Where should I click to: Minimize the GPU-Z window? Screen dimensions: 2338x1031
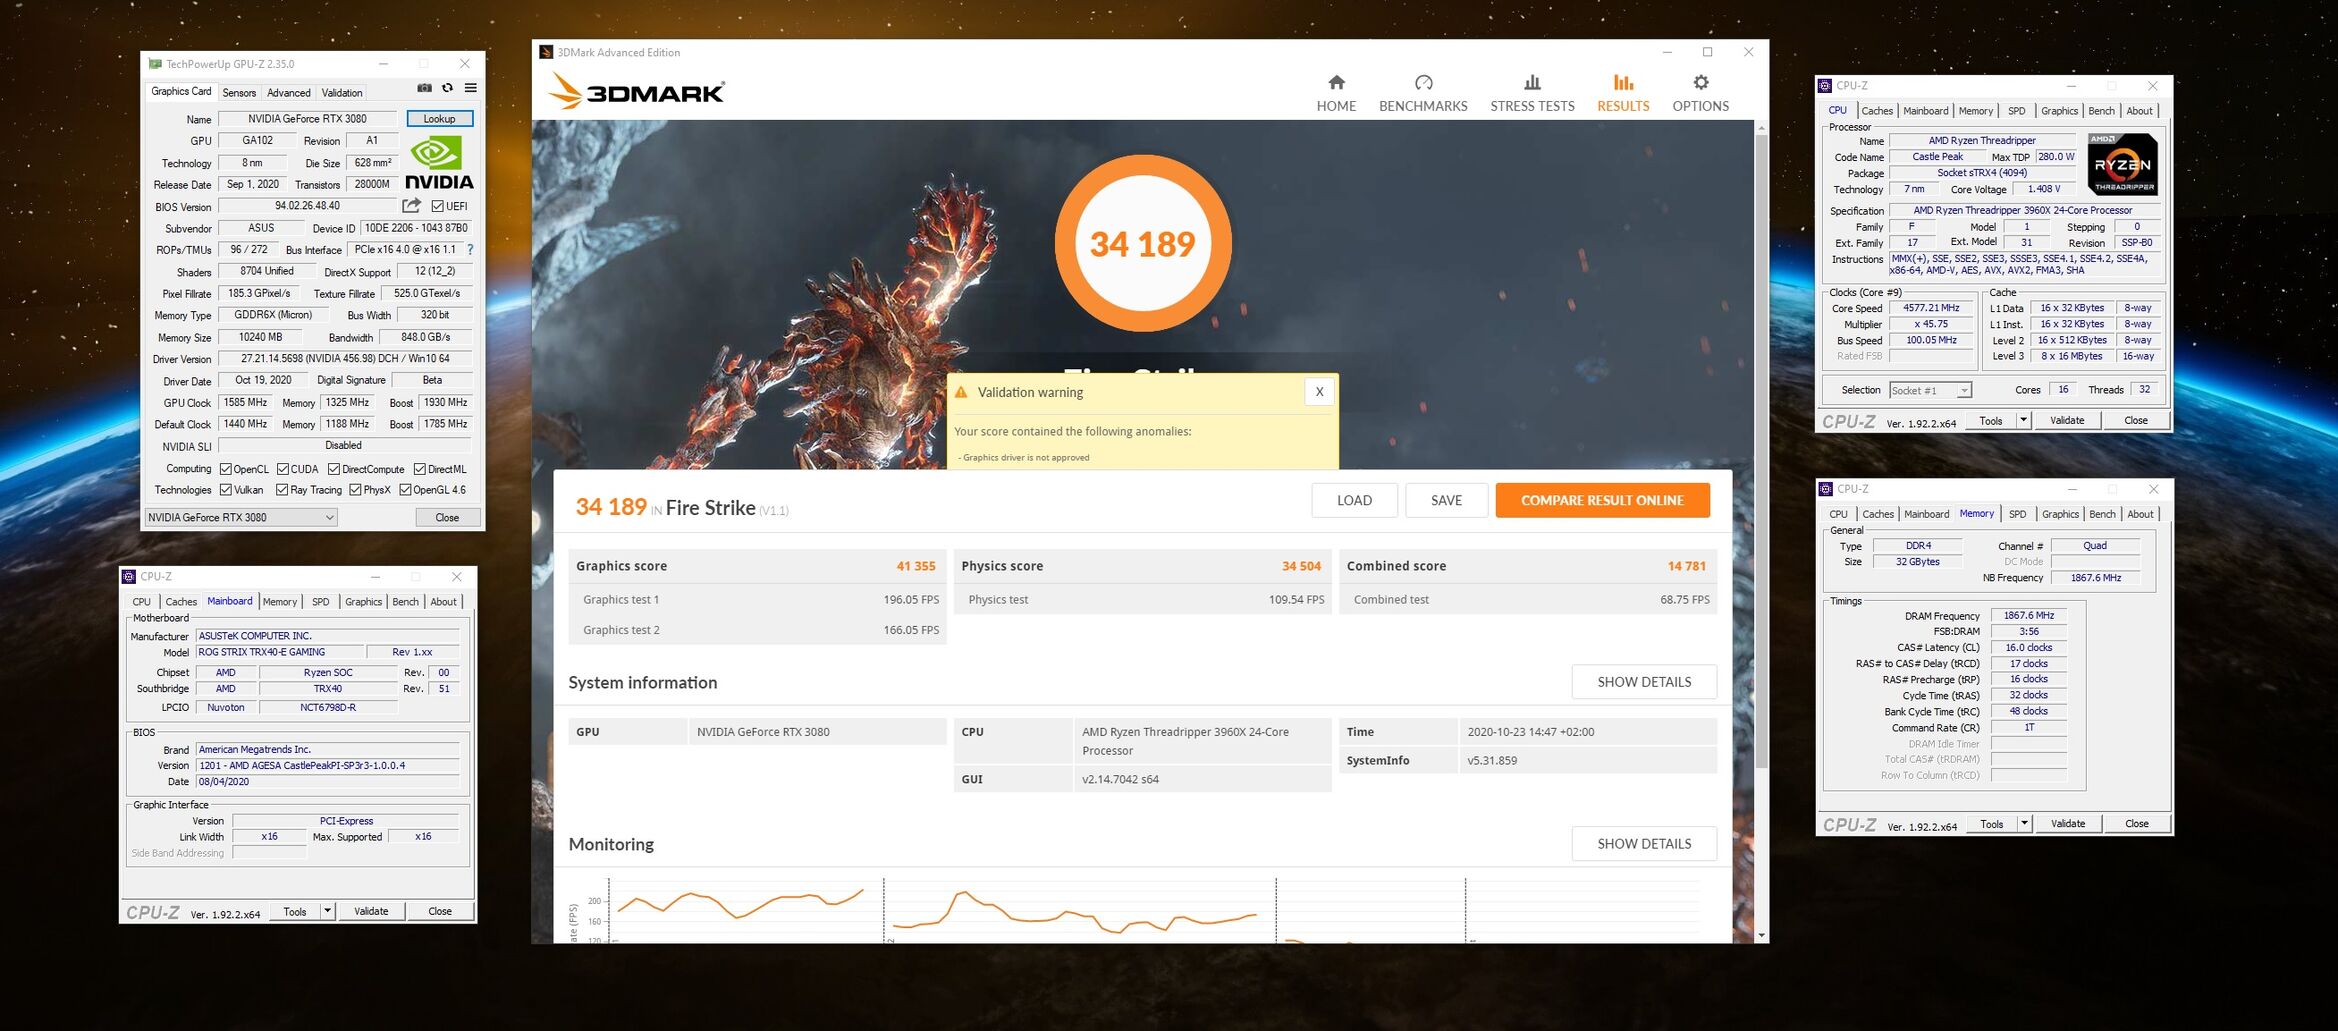[383, 64]
